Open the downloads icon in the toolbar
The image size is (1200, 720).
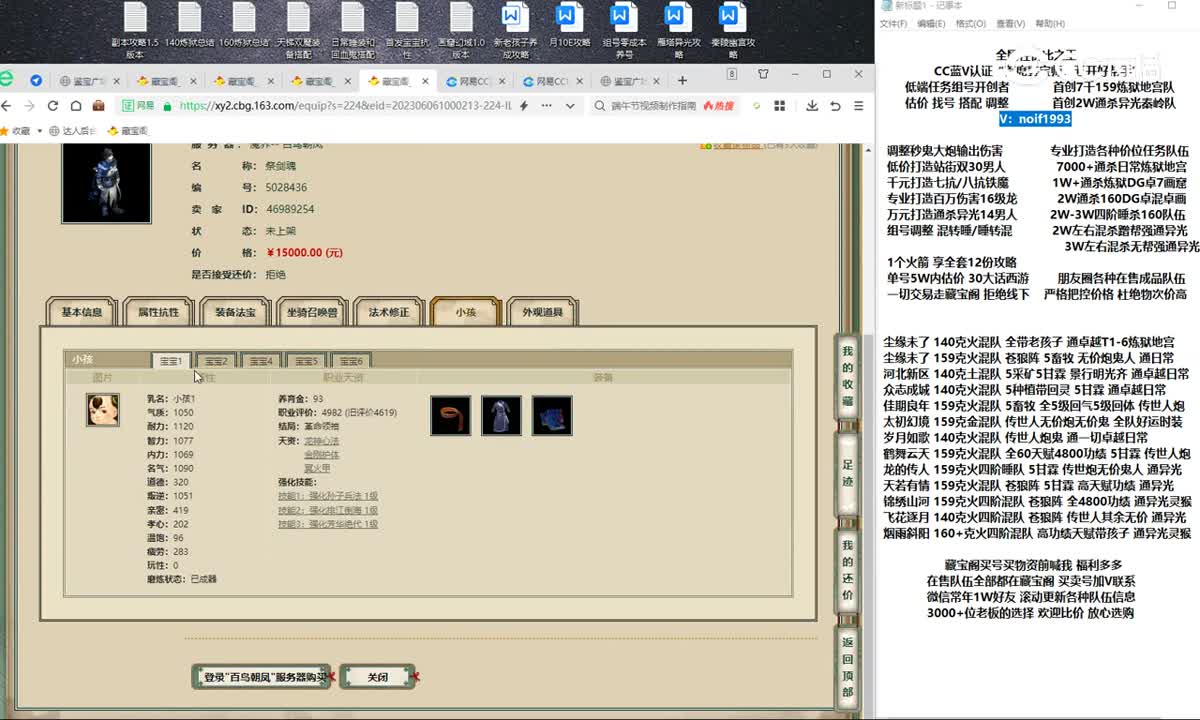[x=812, y=105]
